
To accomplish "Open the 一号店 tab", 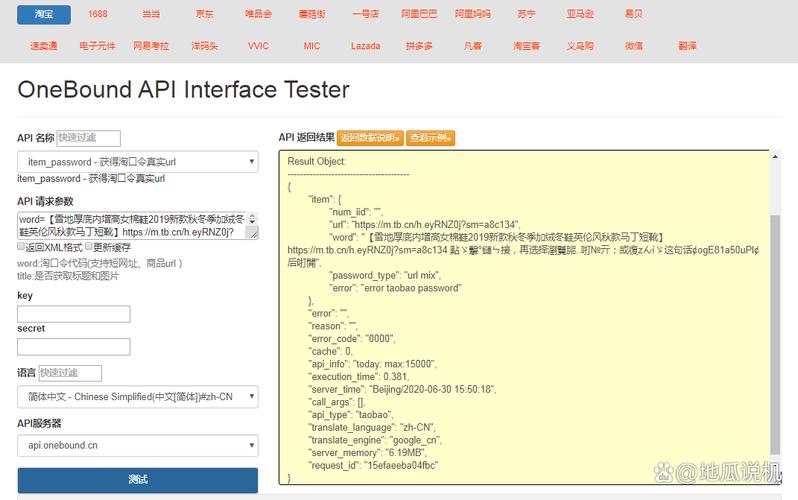I will click(x=365, y=14).
